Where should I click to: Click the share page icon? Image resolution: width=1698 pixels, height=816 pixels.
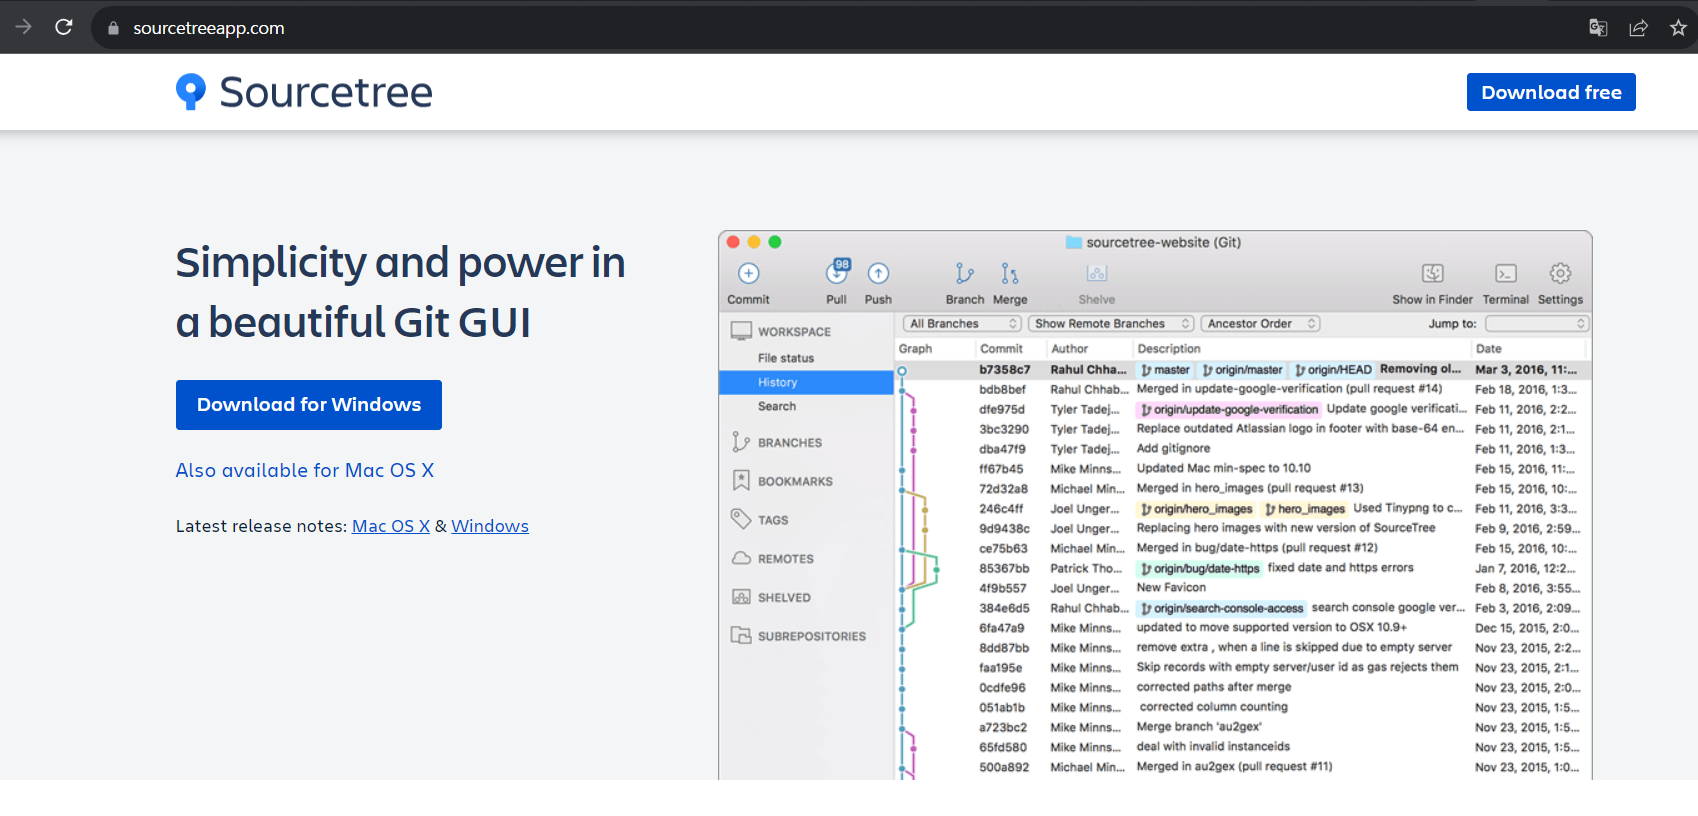point(1638,28)
